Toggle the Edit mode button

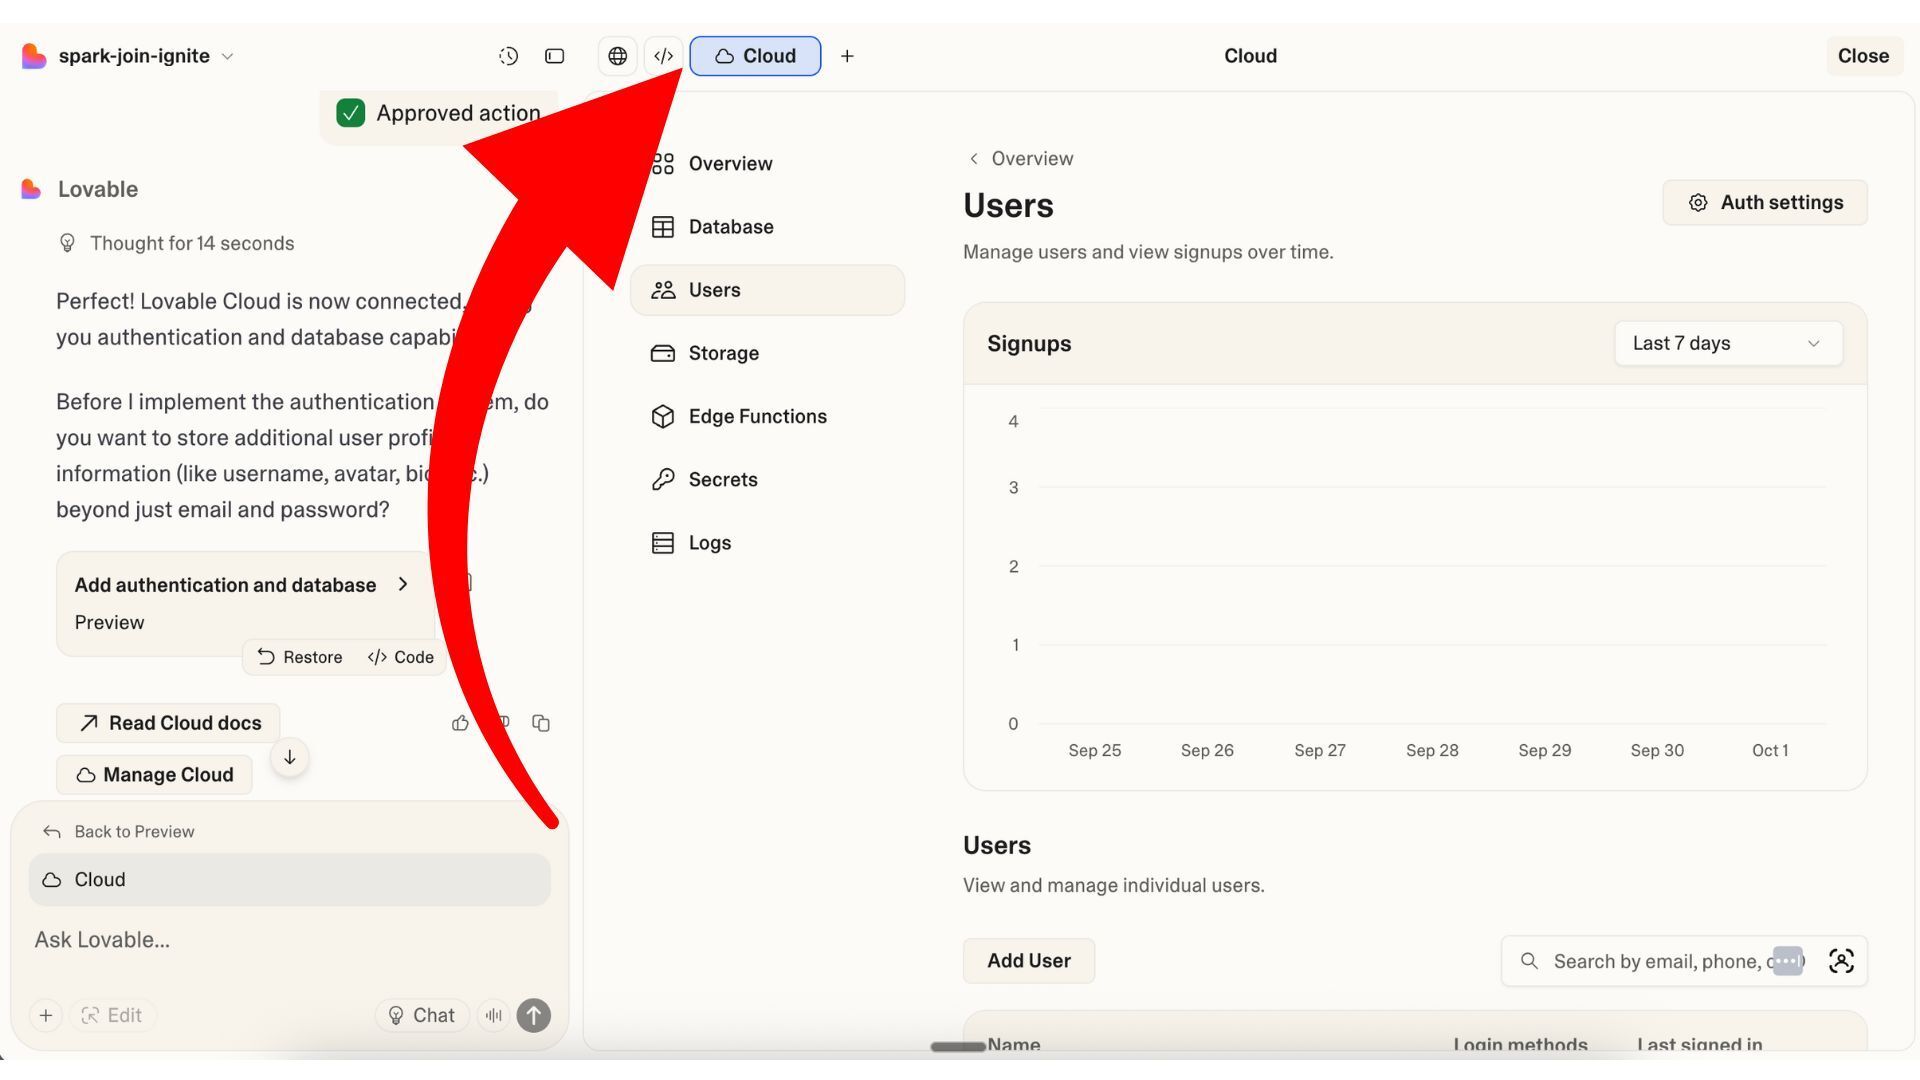tap(111, 1016)
